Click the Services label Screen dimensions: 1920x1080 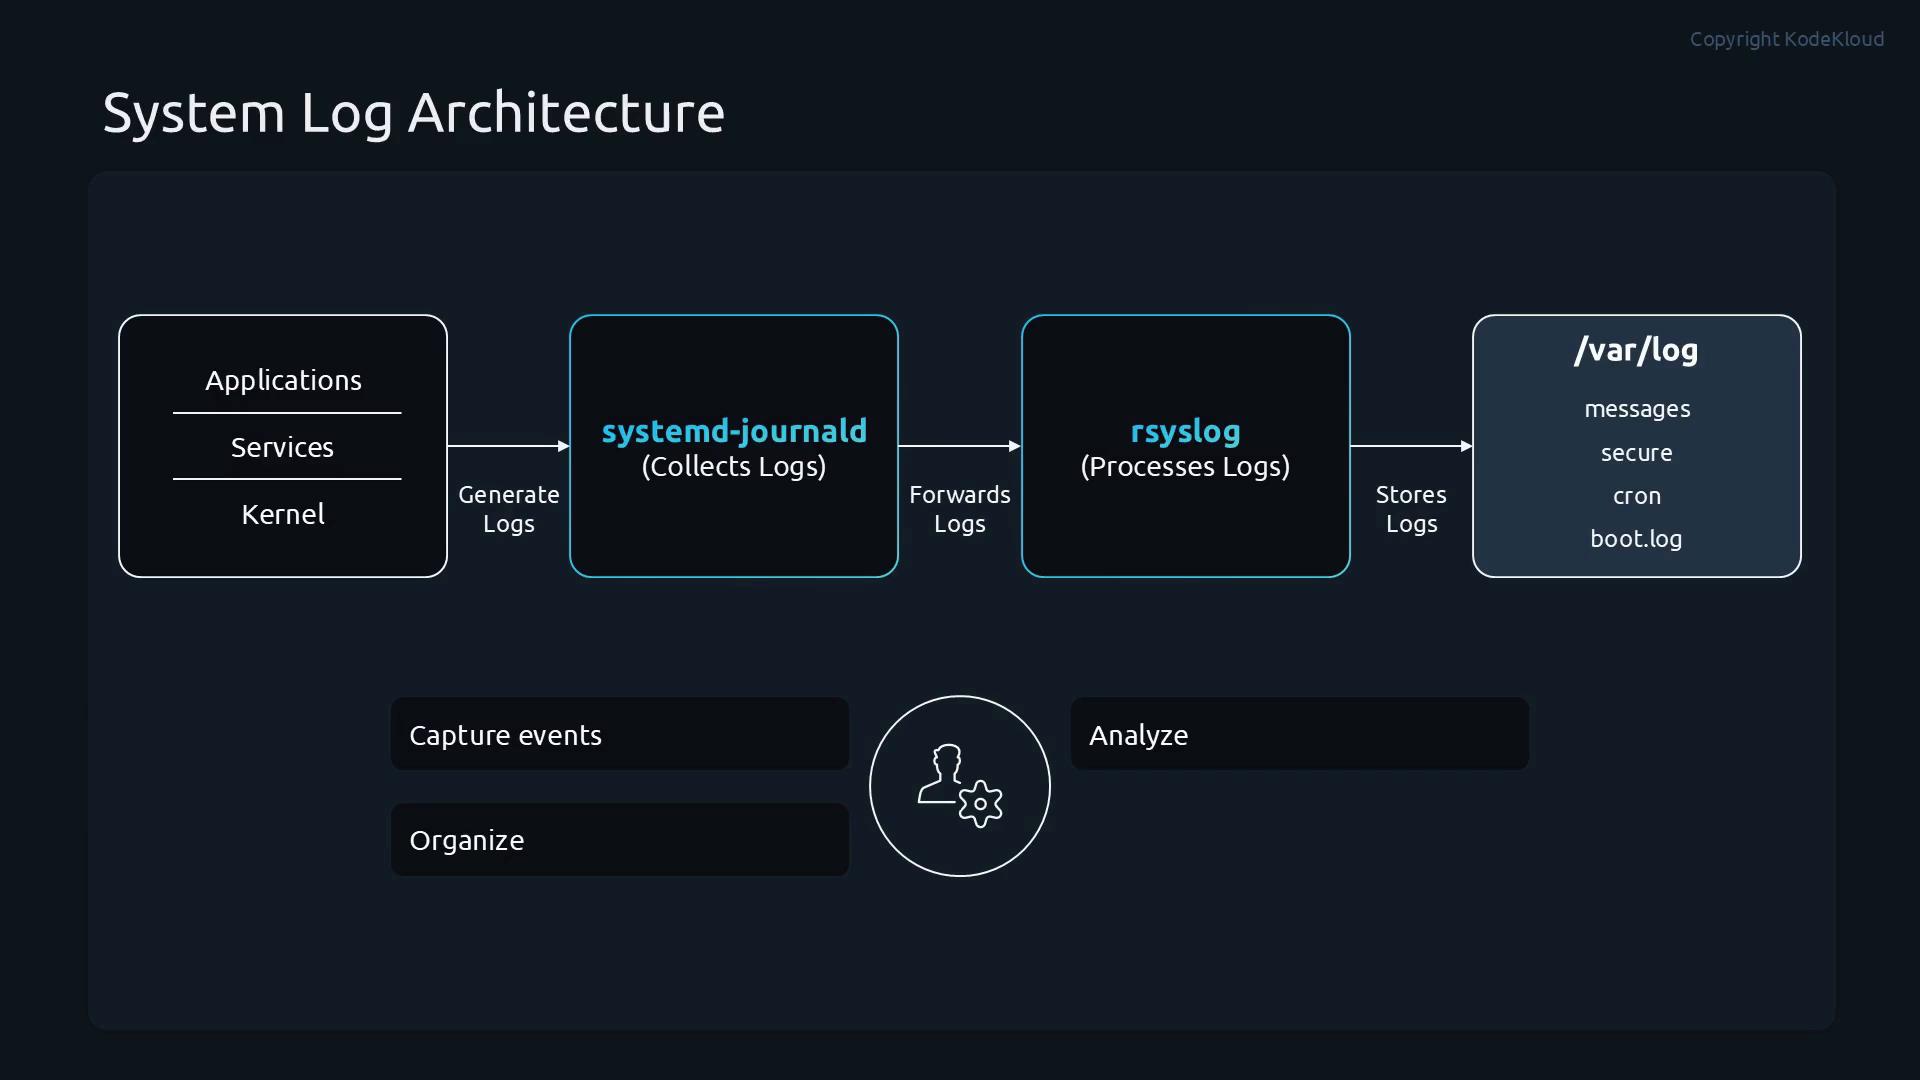[283, 447]
